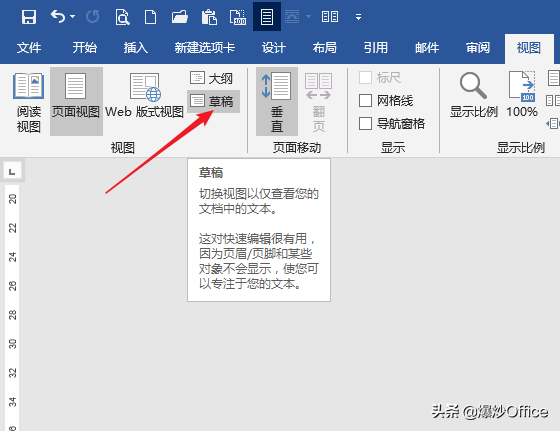This screenshot has height=431, width=560.
Task: Select Outline view (大纲) button
Action: [x=212, y=78]
